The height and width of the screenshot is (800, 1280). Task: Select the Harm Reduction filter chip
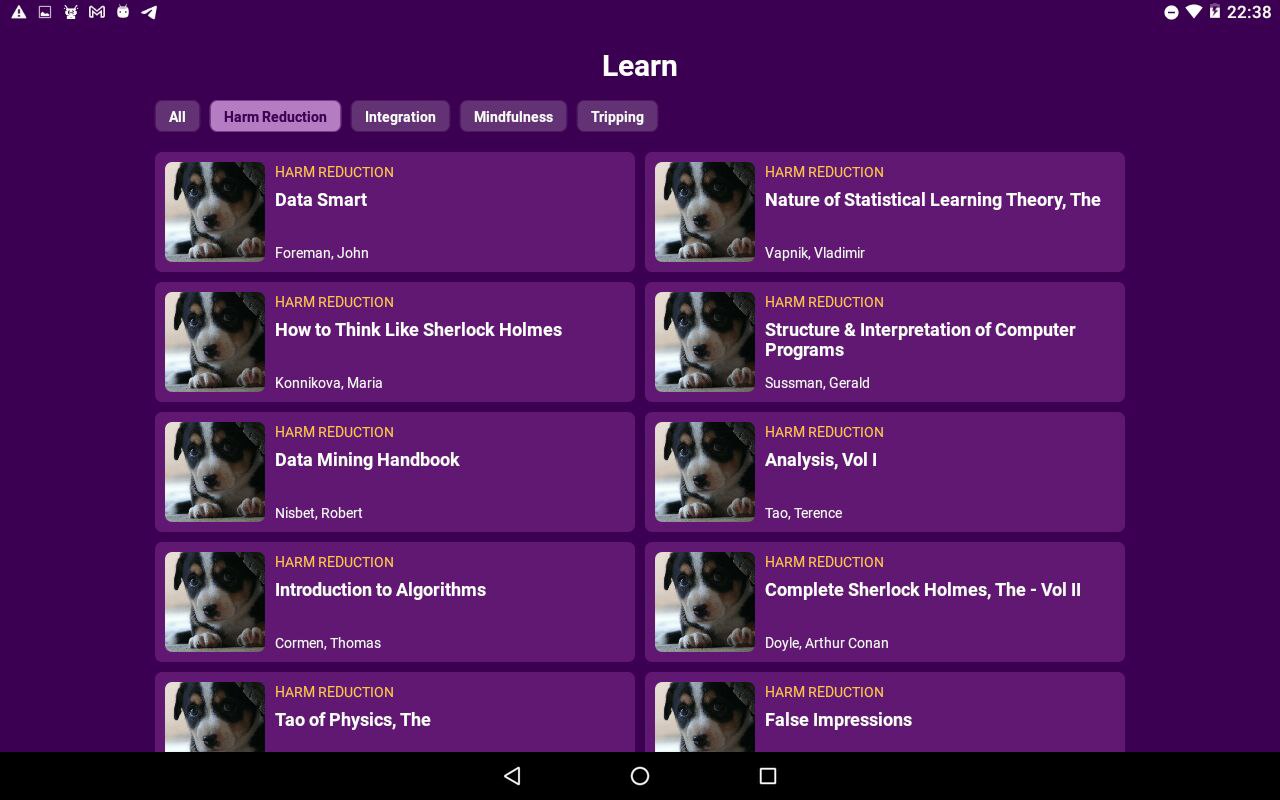click(x=275, y=116)
